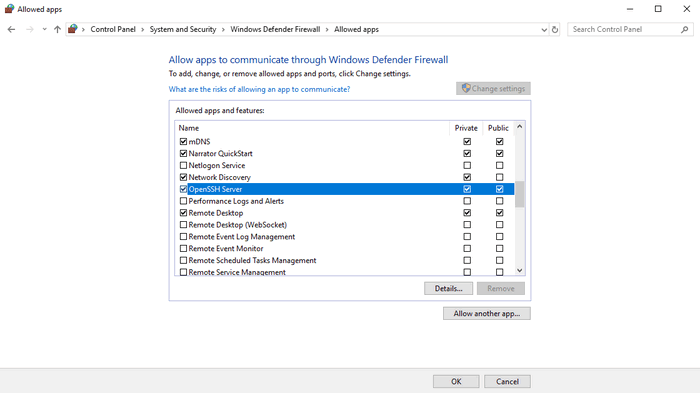Tick Private for Performance Logs and Alerts
700x393 pixels.
467,201
